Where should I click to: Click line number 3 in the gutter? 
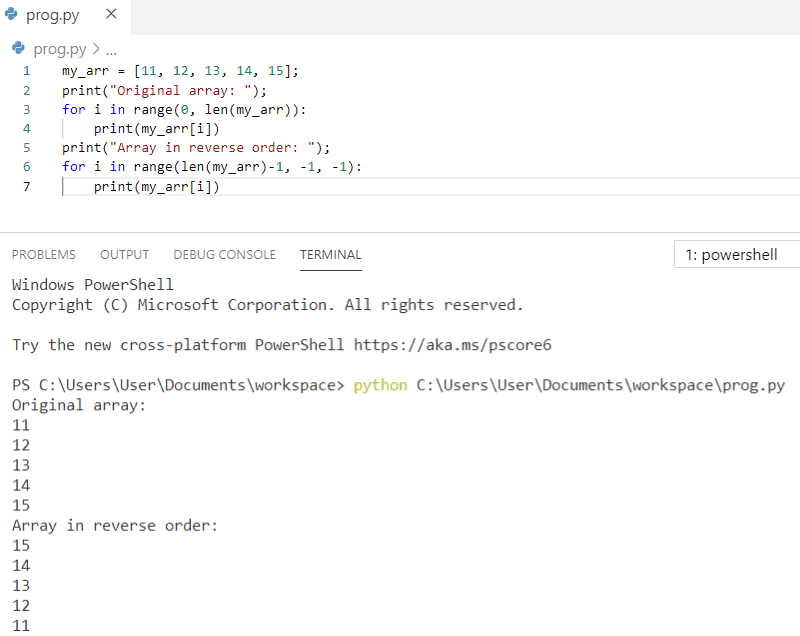[x=27, y=110]
